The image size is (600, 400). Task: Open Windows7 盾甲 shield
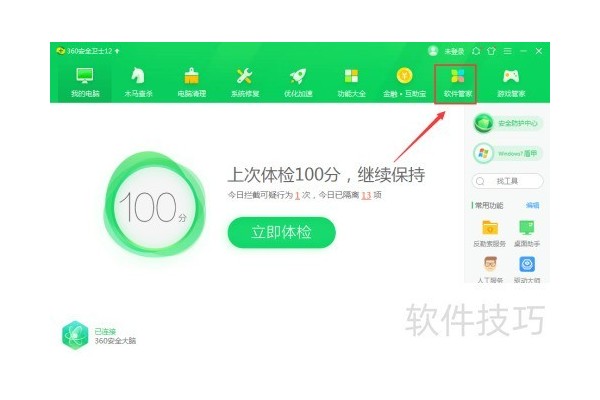(x=508, y=153)
